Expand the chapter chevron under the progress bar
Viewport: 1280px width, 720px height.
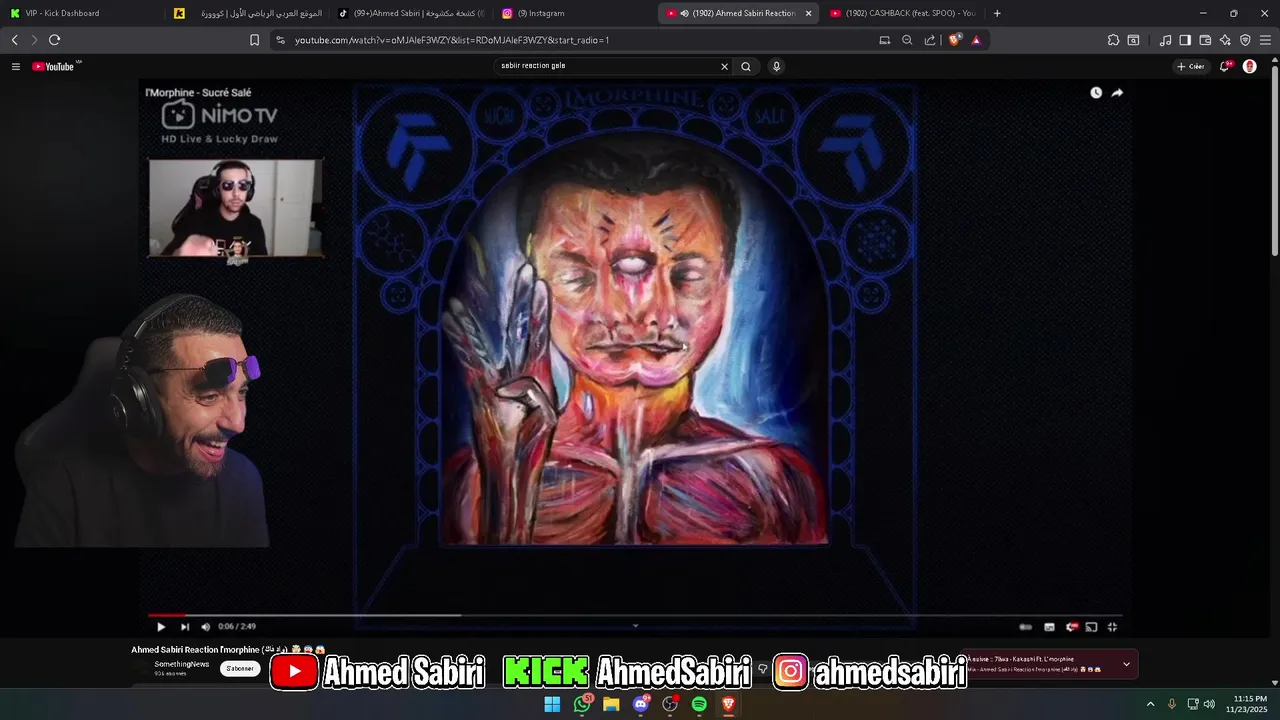[635, 626]
